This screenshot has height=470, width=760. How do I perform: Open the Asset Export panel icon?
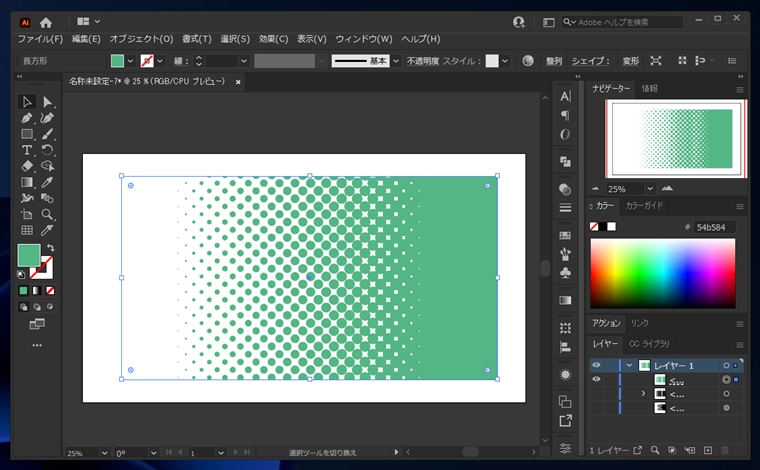tap(565, 421)
